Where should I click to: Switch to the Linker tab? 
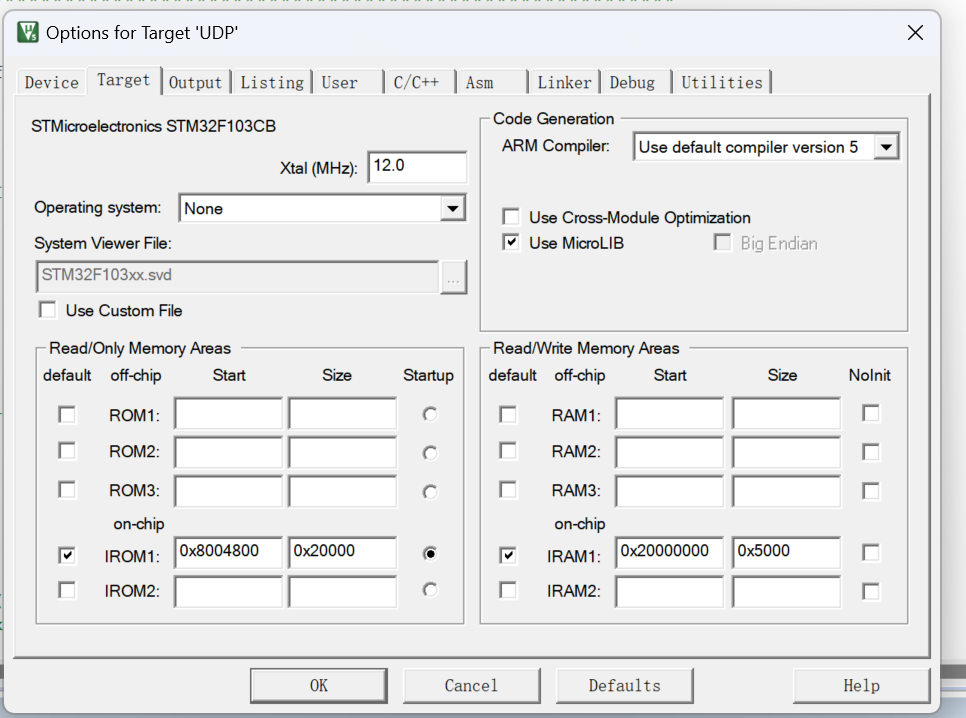coord(564,83)
